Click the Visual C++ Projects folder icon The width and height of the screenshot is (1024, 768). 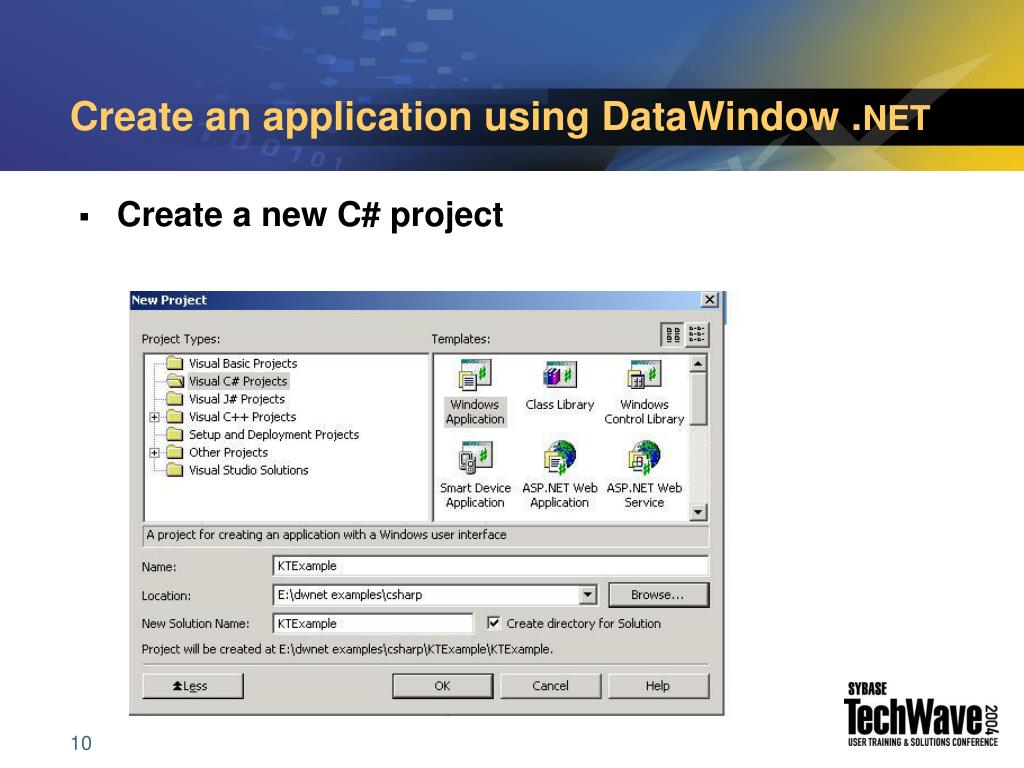click(174, 416)
